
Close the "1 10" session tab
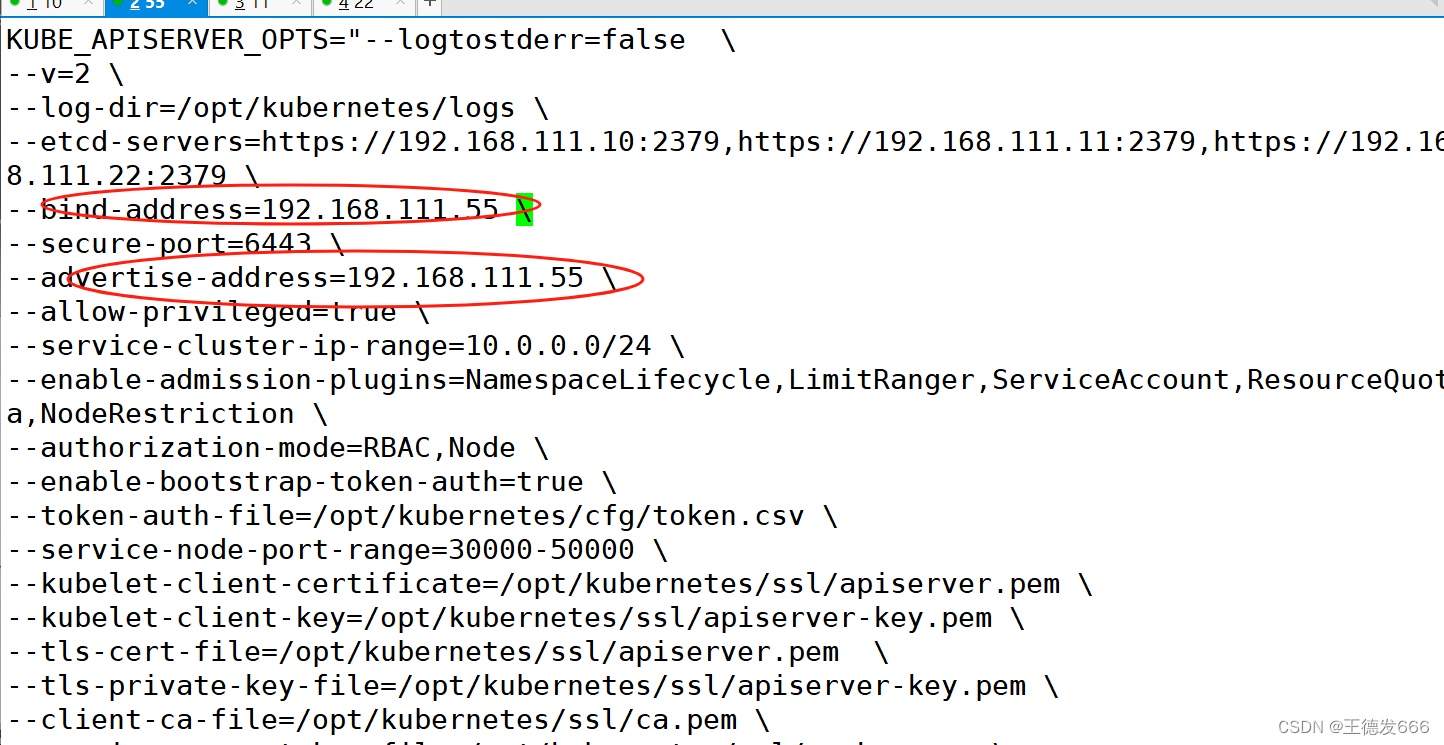tap(87, 4)
